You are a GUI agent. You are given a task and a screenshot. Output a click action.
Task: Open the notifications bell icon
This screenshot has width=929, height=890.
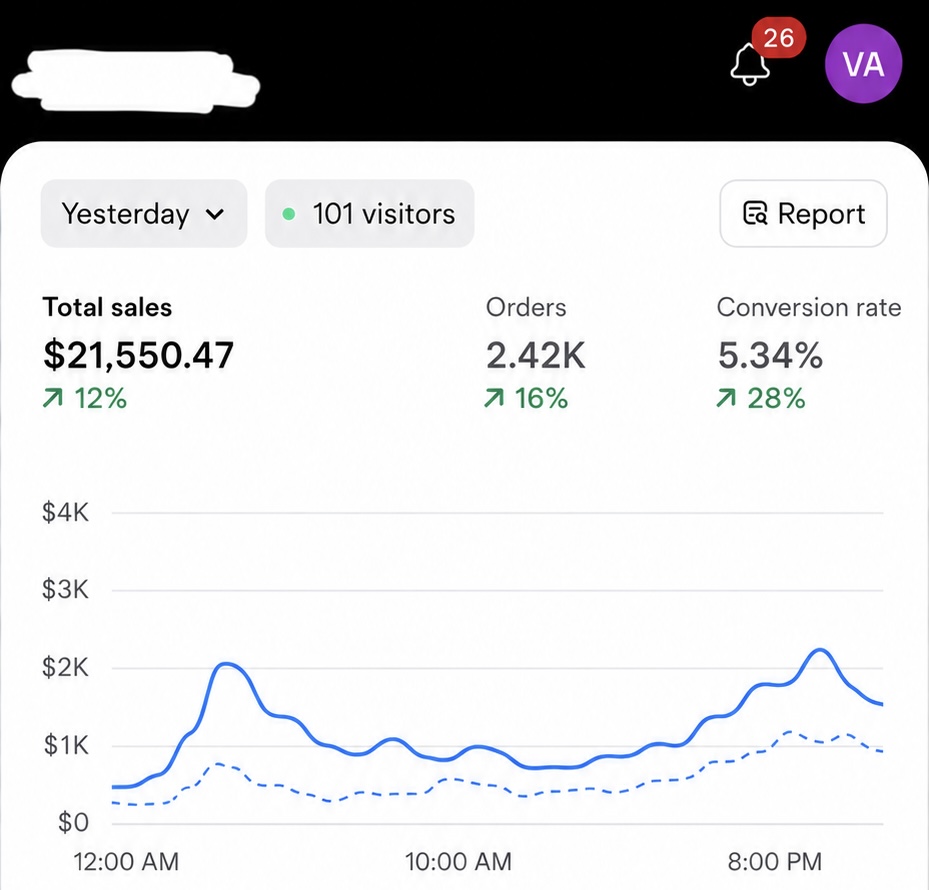(749, 65)
